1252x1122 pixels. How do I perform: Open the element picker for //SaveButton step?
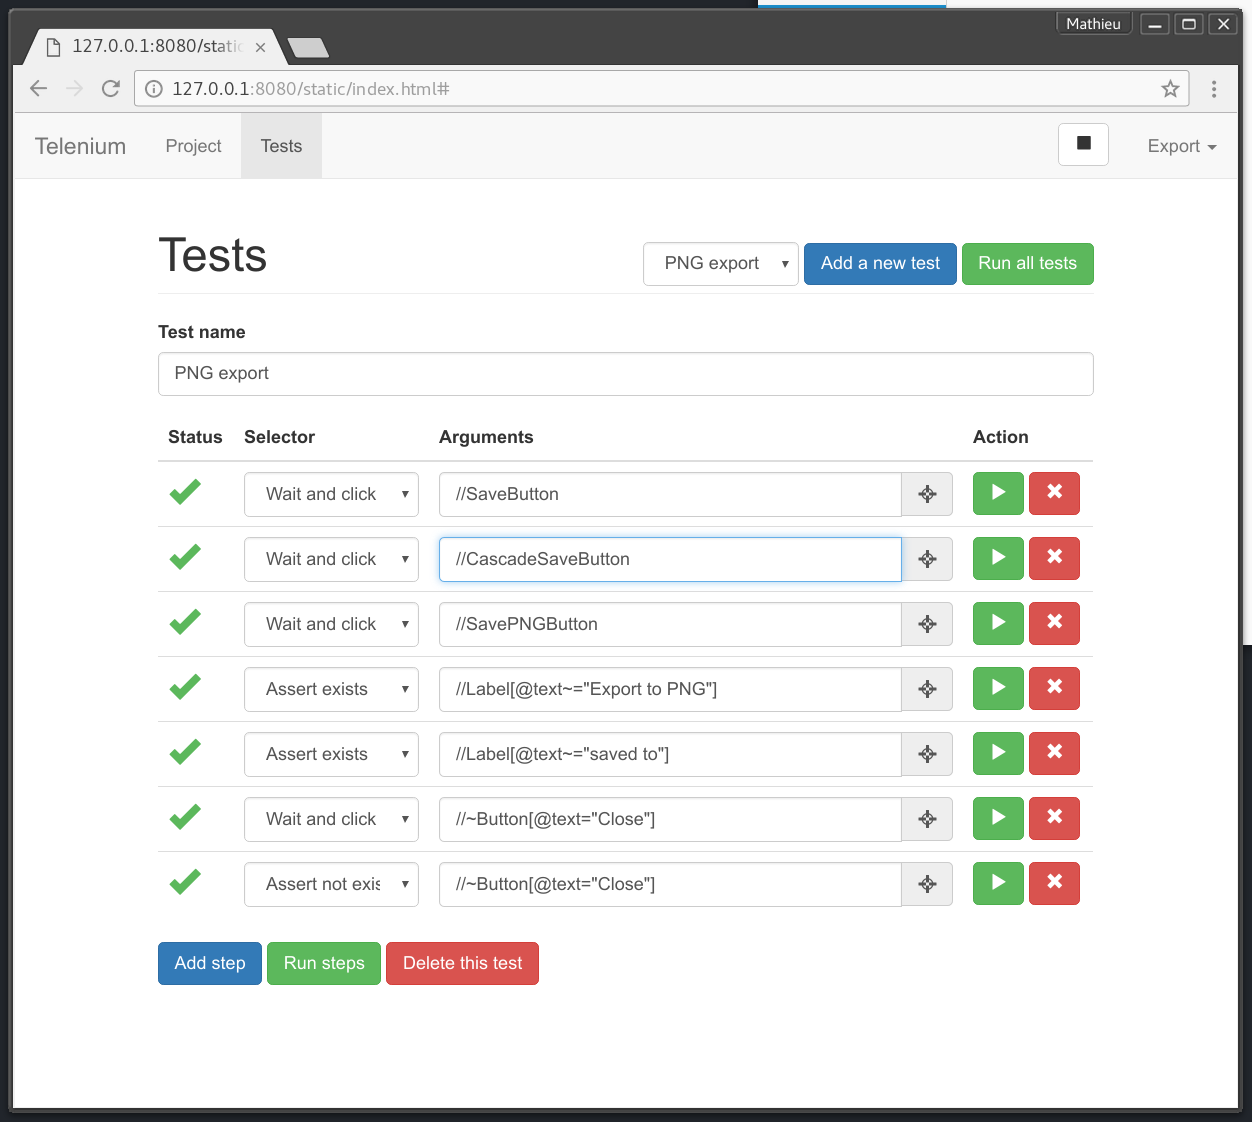(926, 494)
